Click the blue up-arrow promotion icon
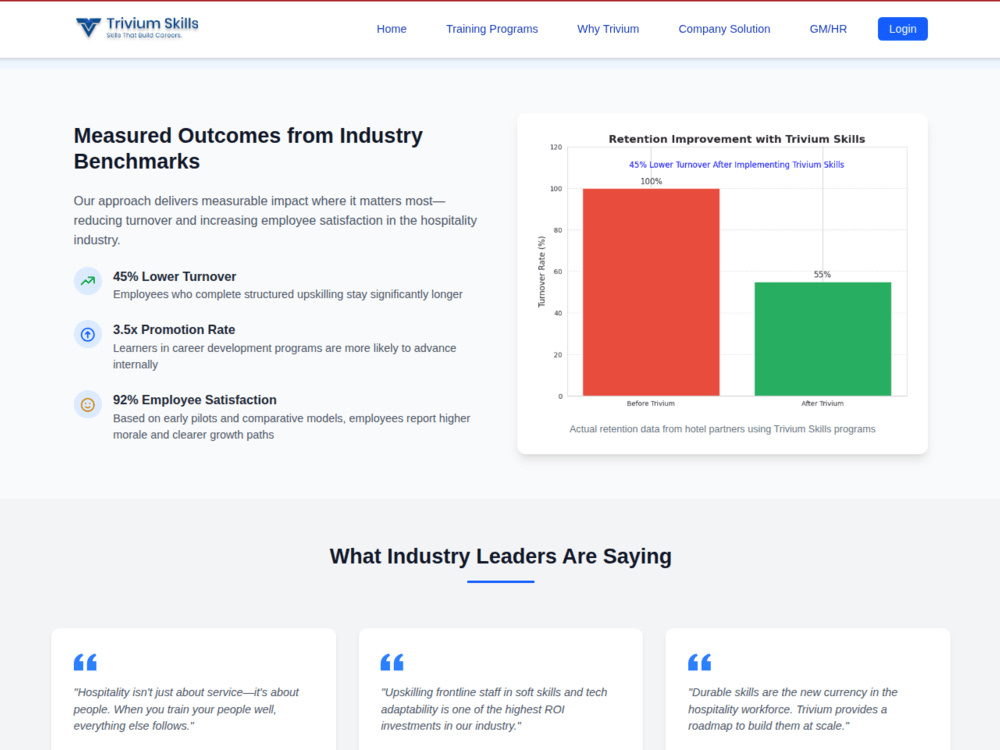Screen dimensions: 1000x750 [88, 334]
